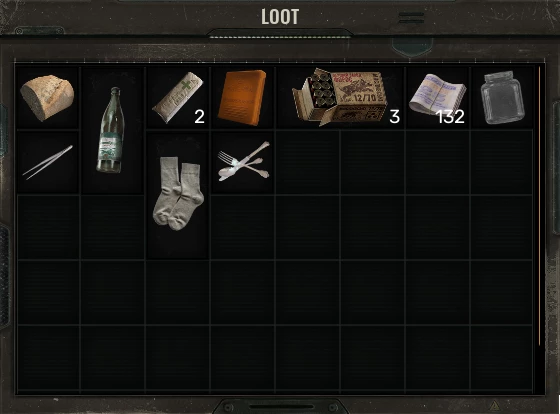Click the empty slot right of the cutlery
Screen dimensions: 560x414
tap(308, 163)
